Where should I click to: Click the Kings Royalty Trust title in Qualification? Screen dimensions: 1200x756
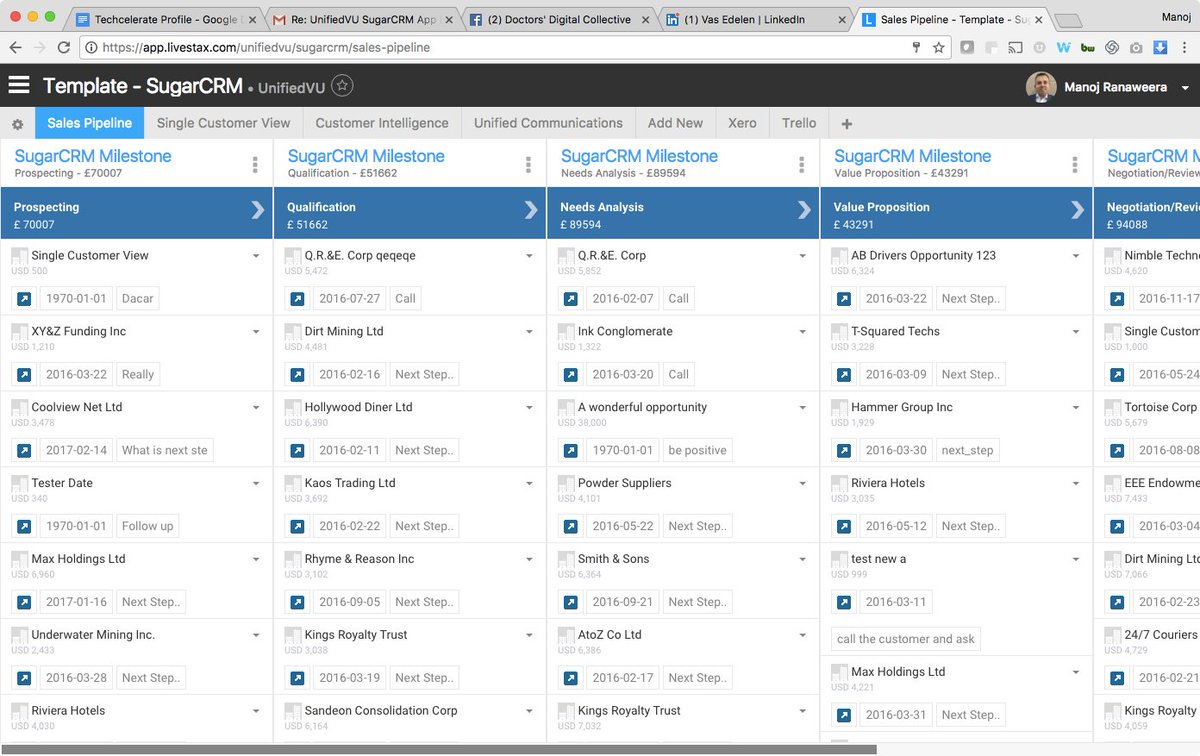[x=356, y=635]
